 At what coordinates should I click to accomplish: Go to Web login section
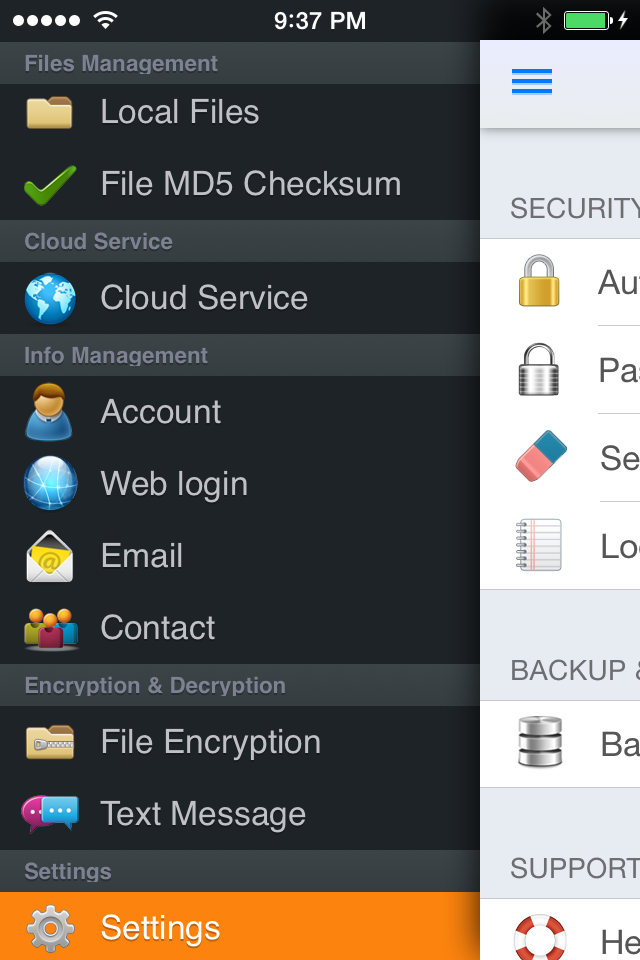click(x=174, y=484)
